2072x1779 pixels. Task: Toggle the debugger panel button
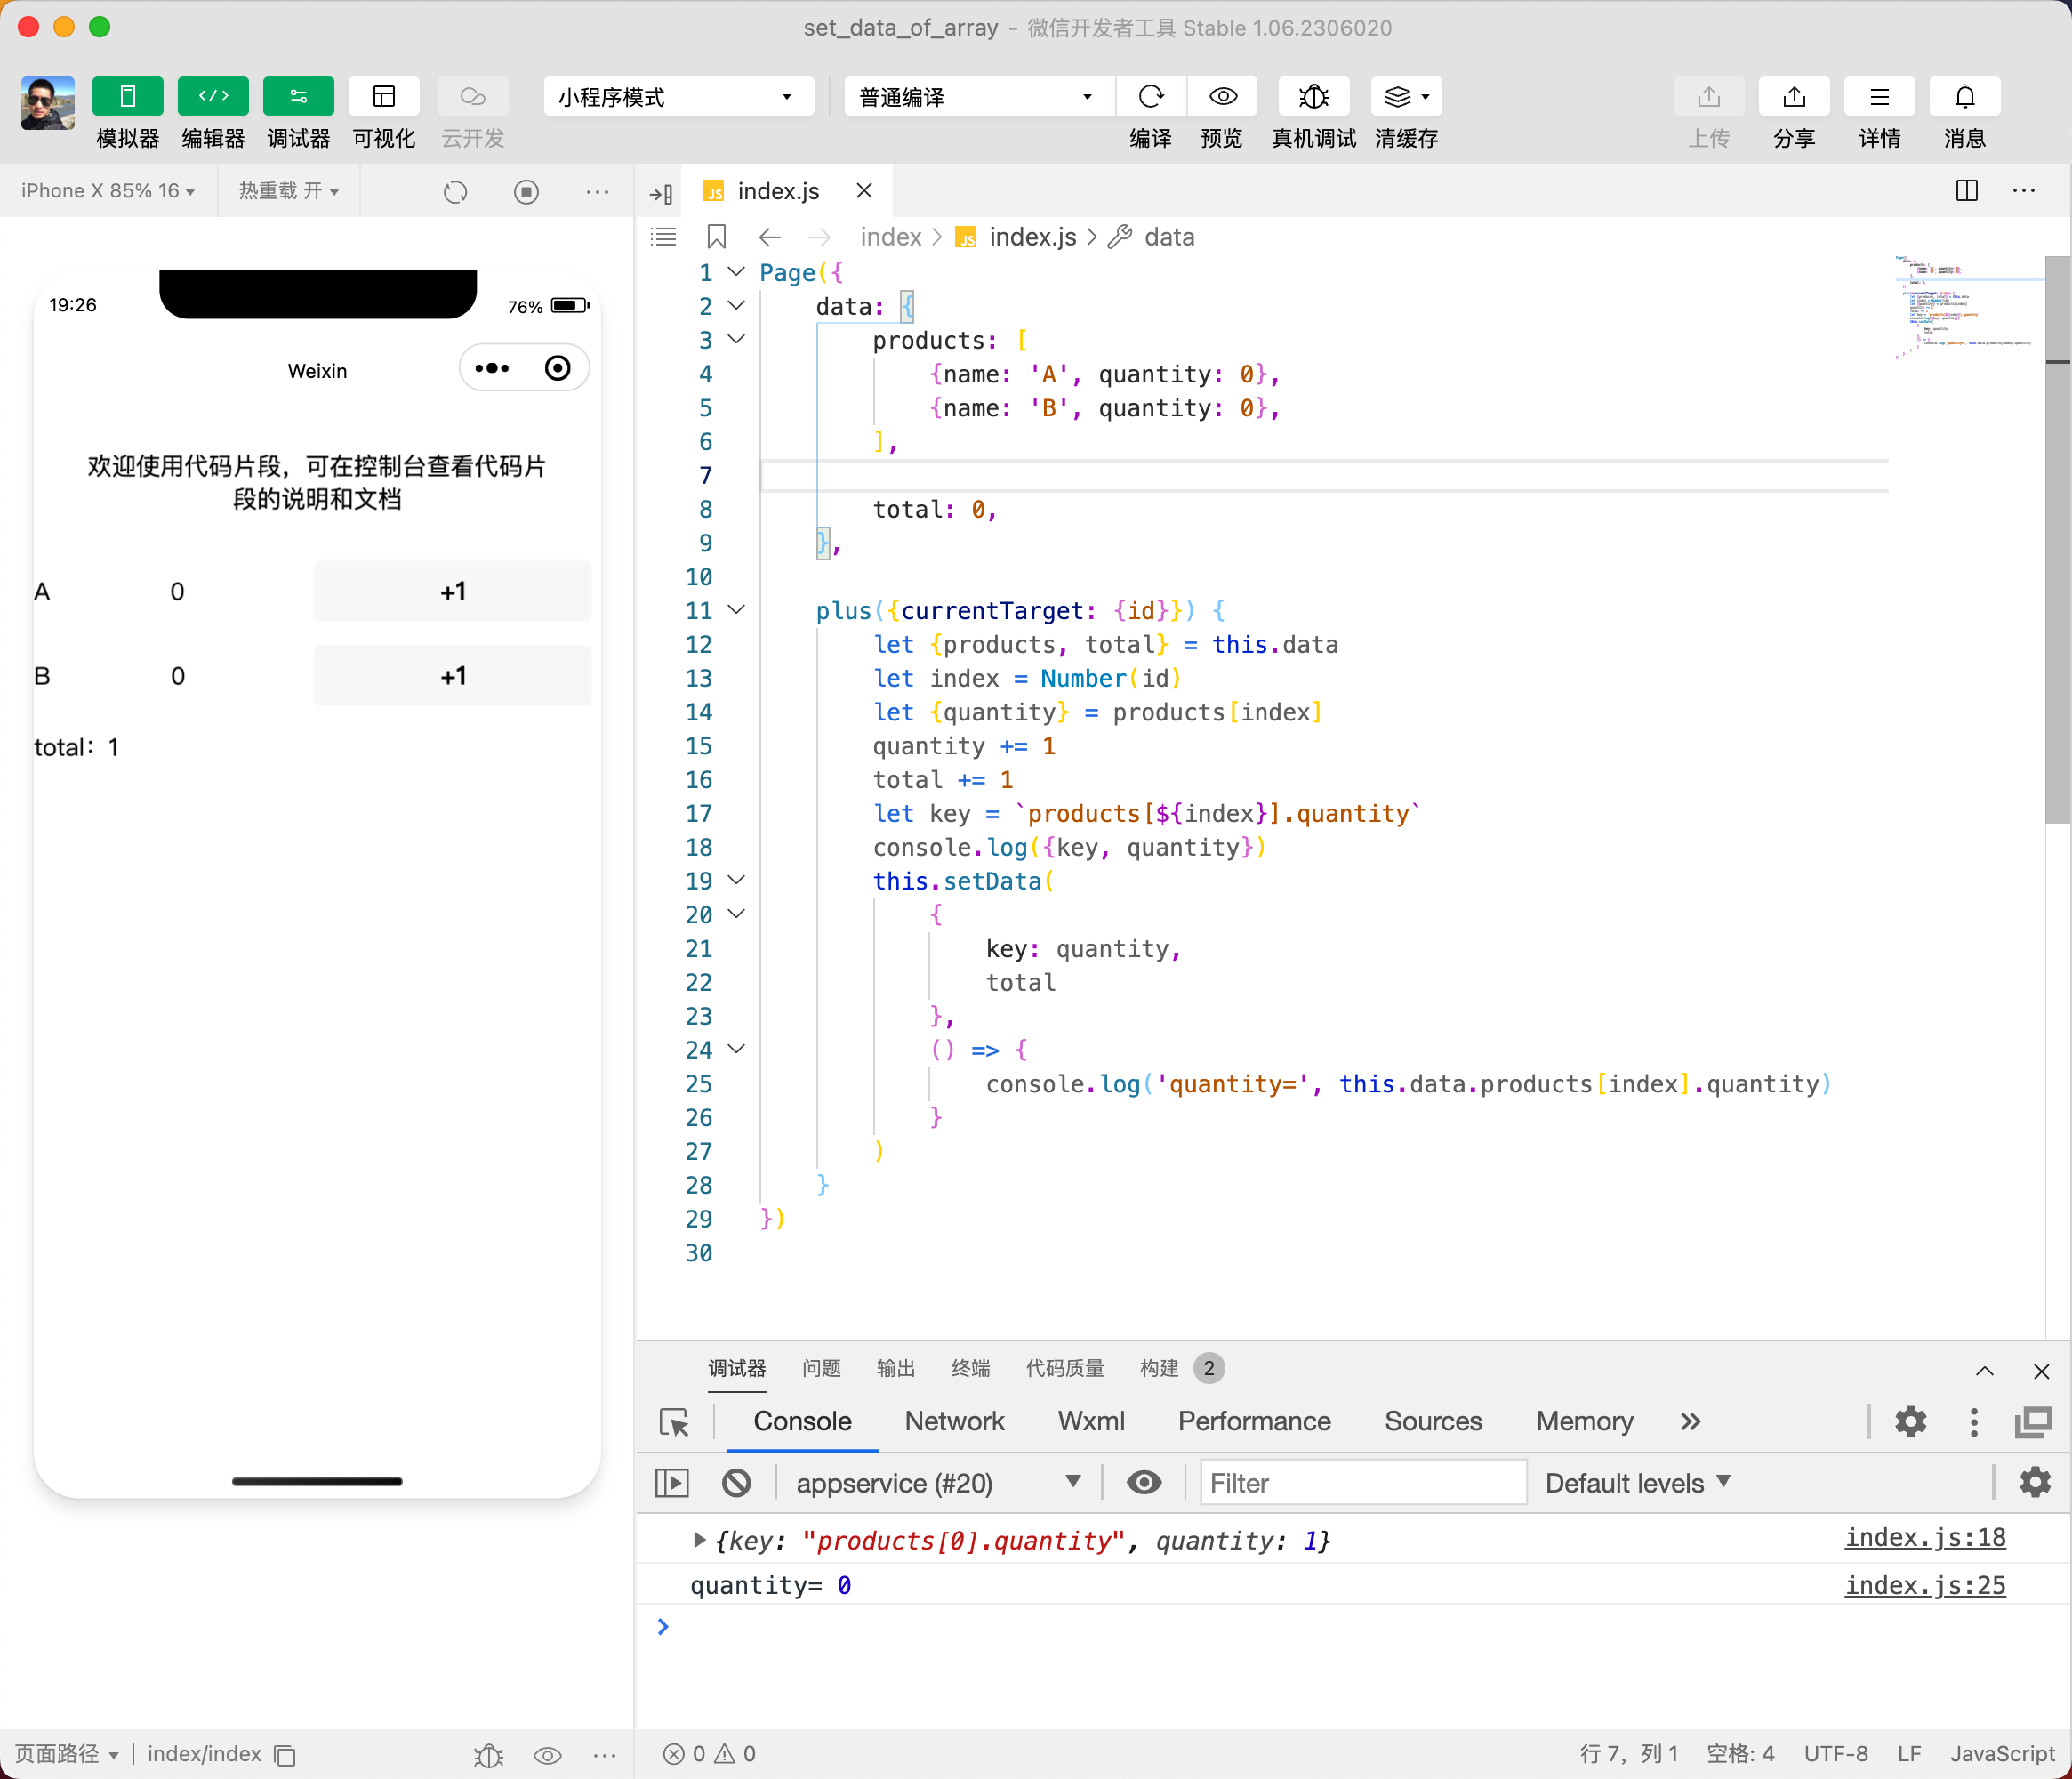click(298, 96)
